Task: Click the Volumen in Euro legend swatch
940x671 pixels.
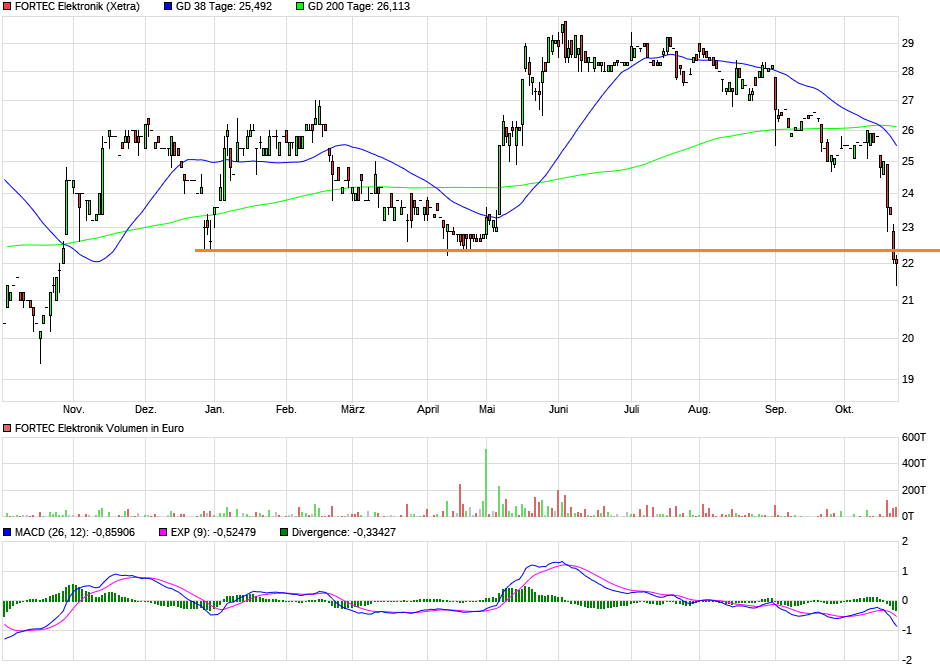Action: (x=8, y=428)
